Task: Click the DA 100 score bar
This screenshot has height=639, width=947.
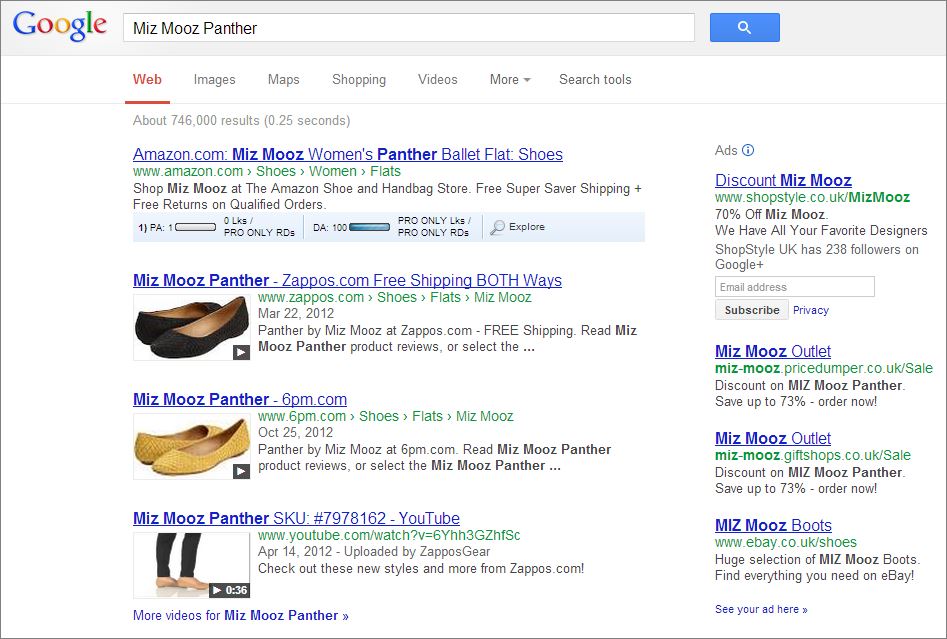Action: click(370, 227)
